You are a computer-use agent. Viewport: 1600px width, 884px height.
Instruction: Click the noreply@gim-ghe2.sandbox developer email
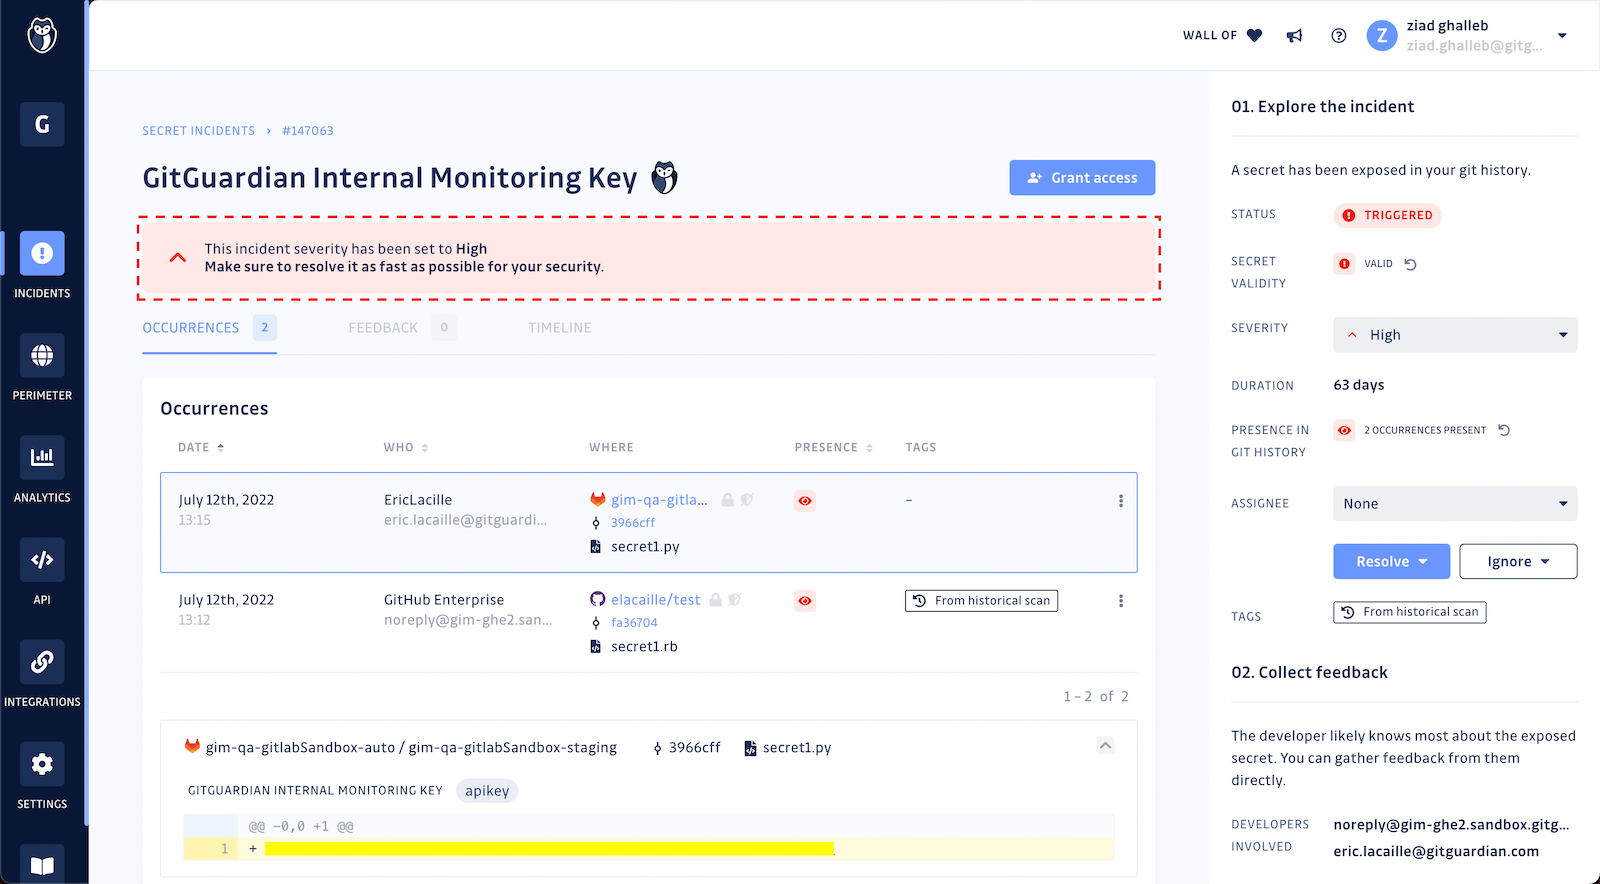[1451, 825]
